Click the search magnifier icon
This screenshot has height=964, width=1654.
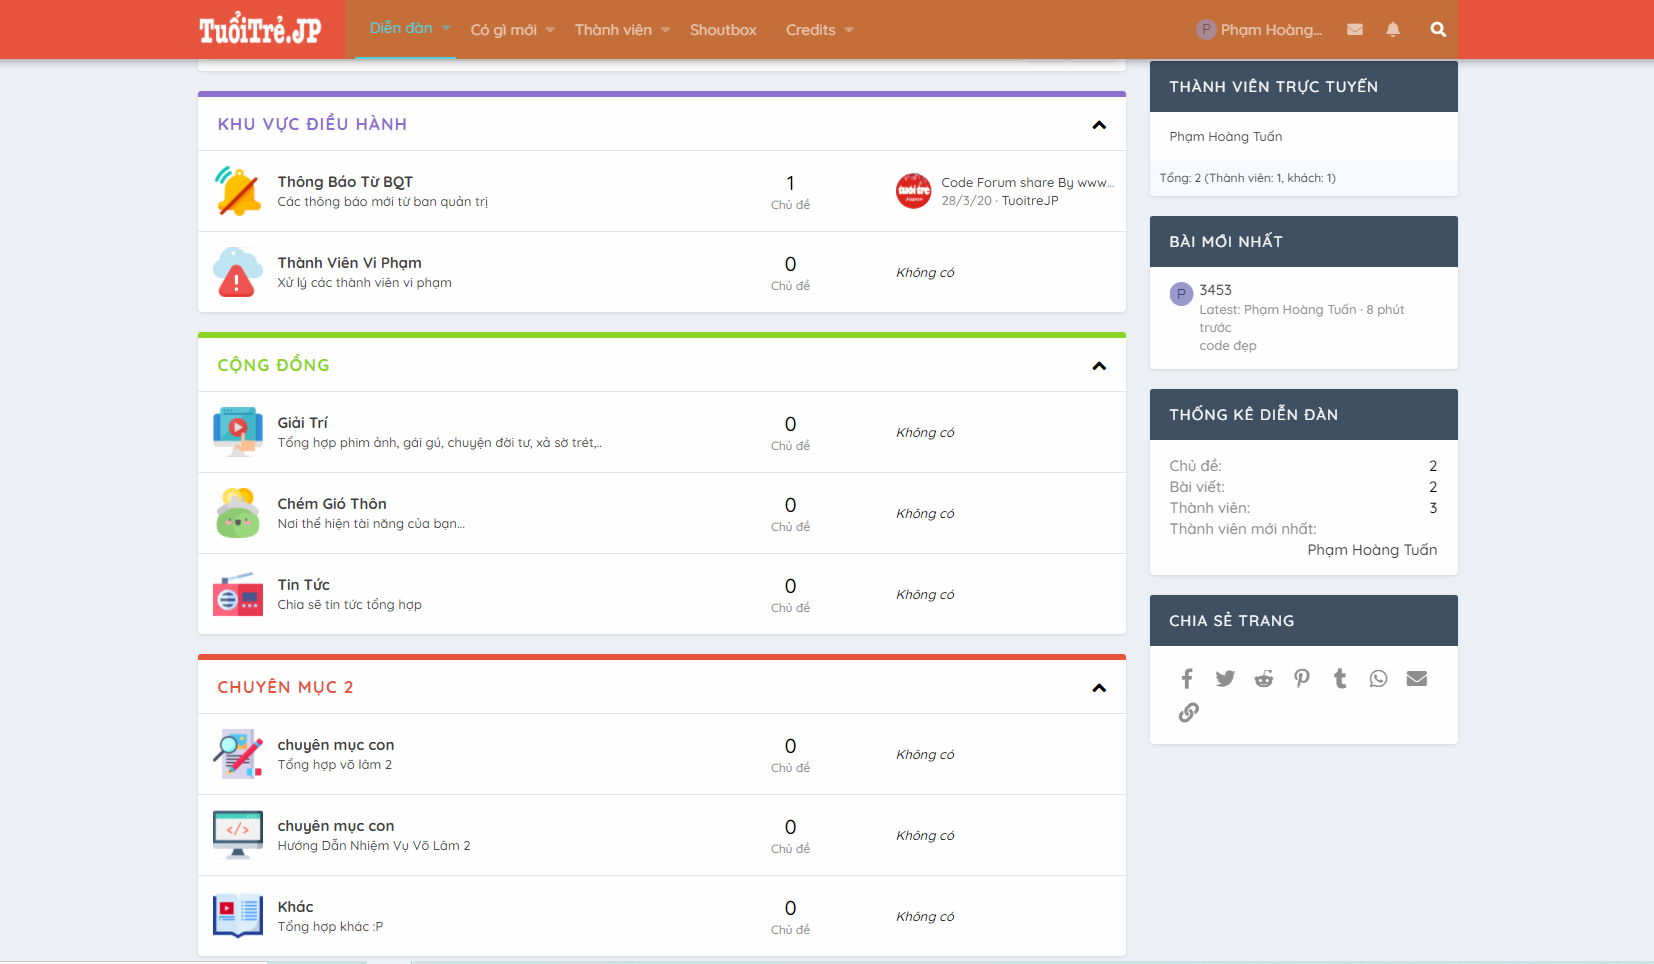pyautogui.click(x=1438, y=30)
